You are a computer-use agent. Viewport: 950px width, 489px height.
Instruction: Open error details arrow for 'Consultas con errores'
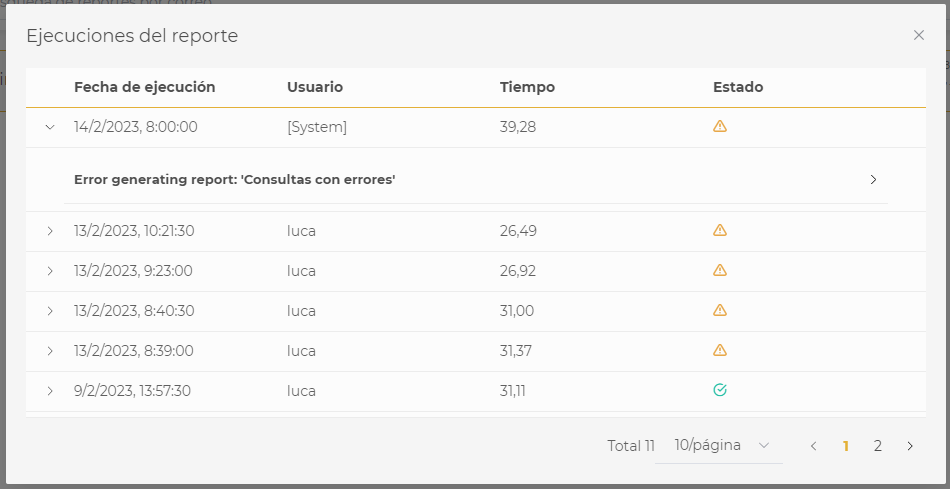coord(873,180)
